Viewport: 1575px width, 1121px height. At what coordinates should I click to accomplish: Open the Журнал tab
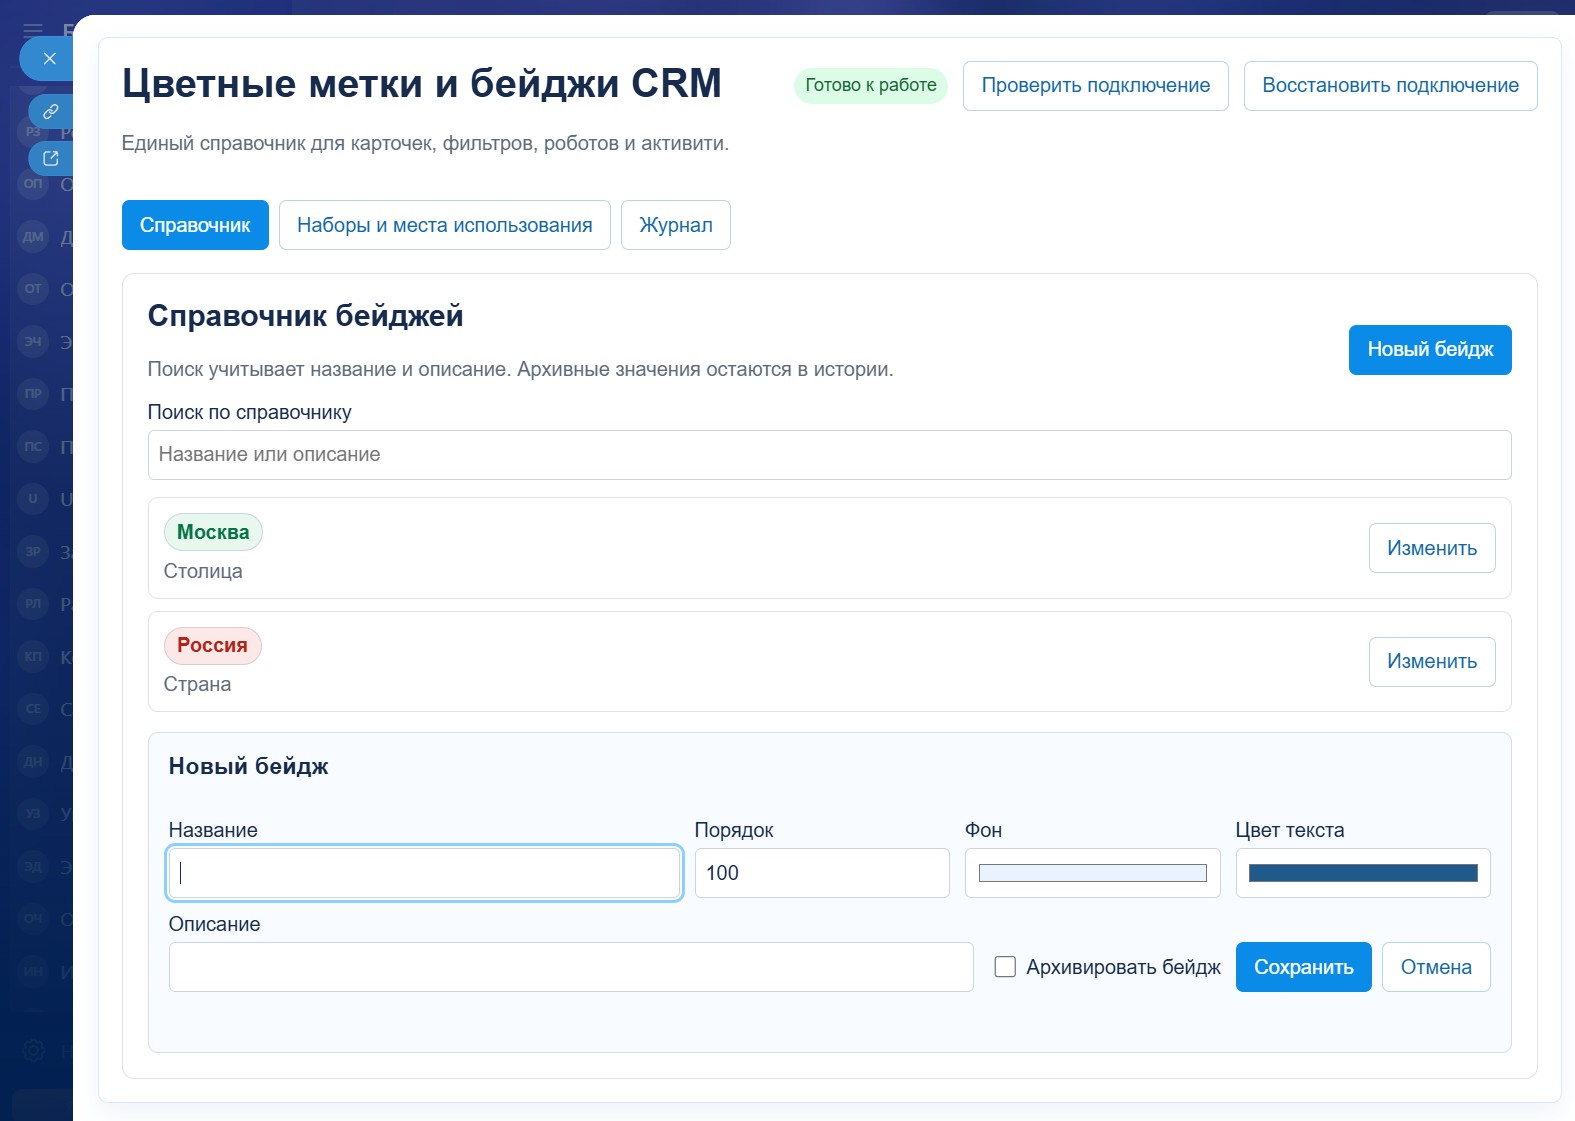pos(675,225)
